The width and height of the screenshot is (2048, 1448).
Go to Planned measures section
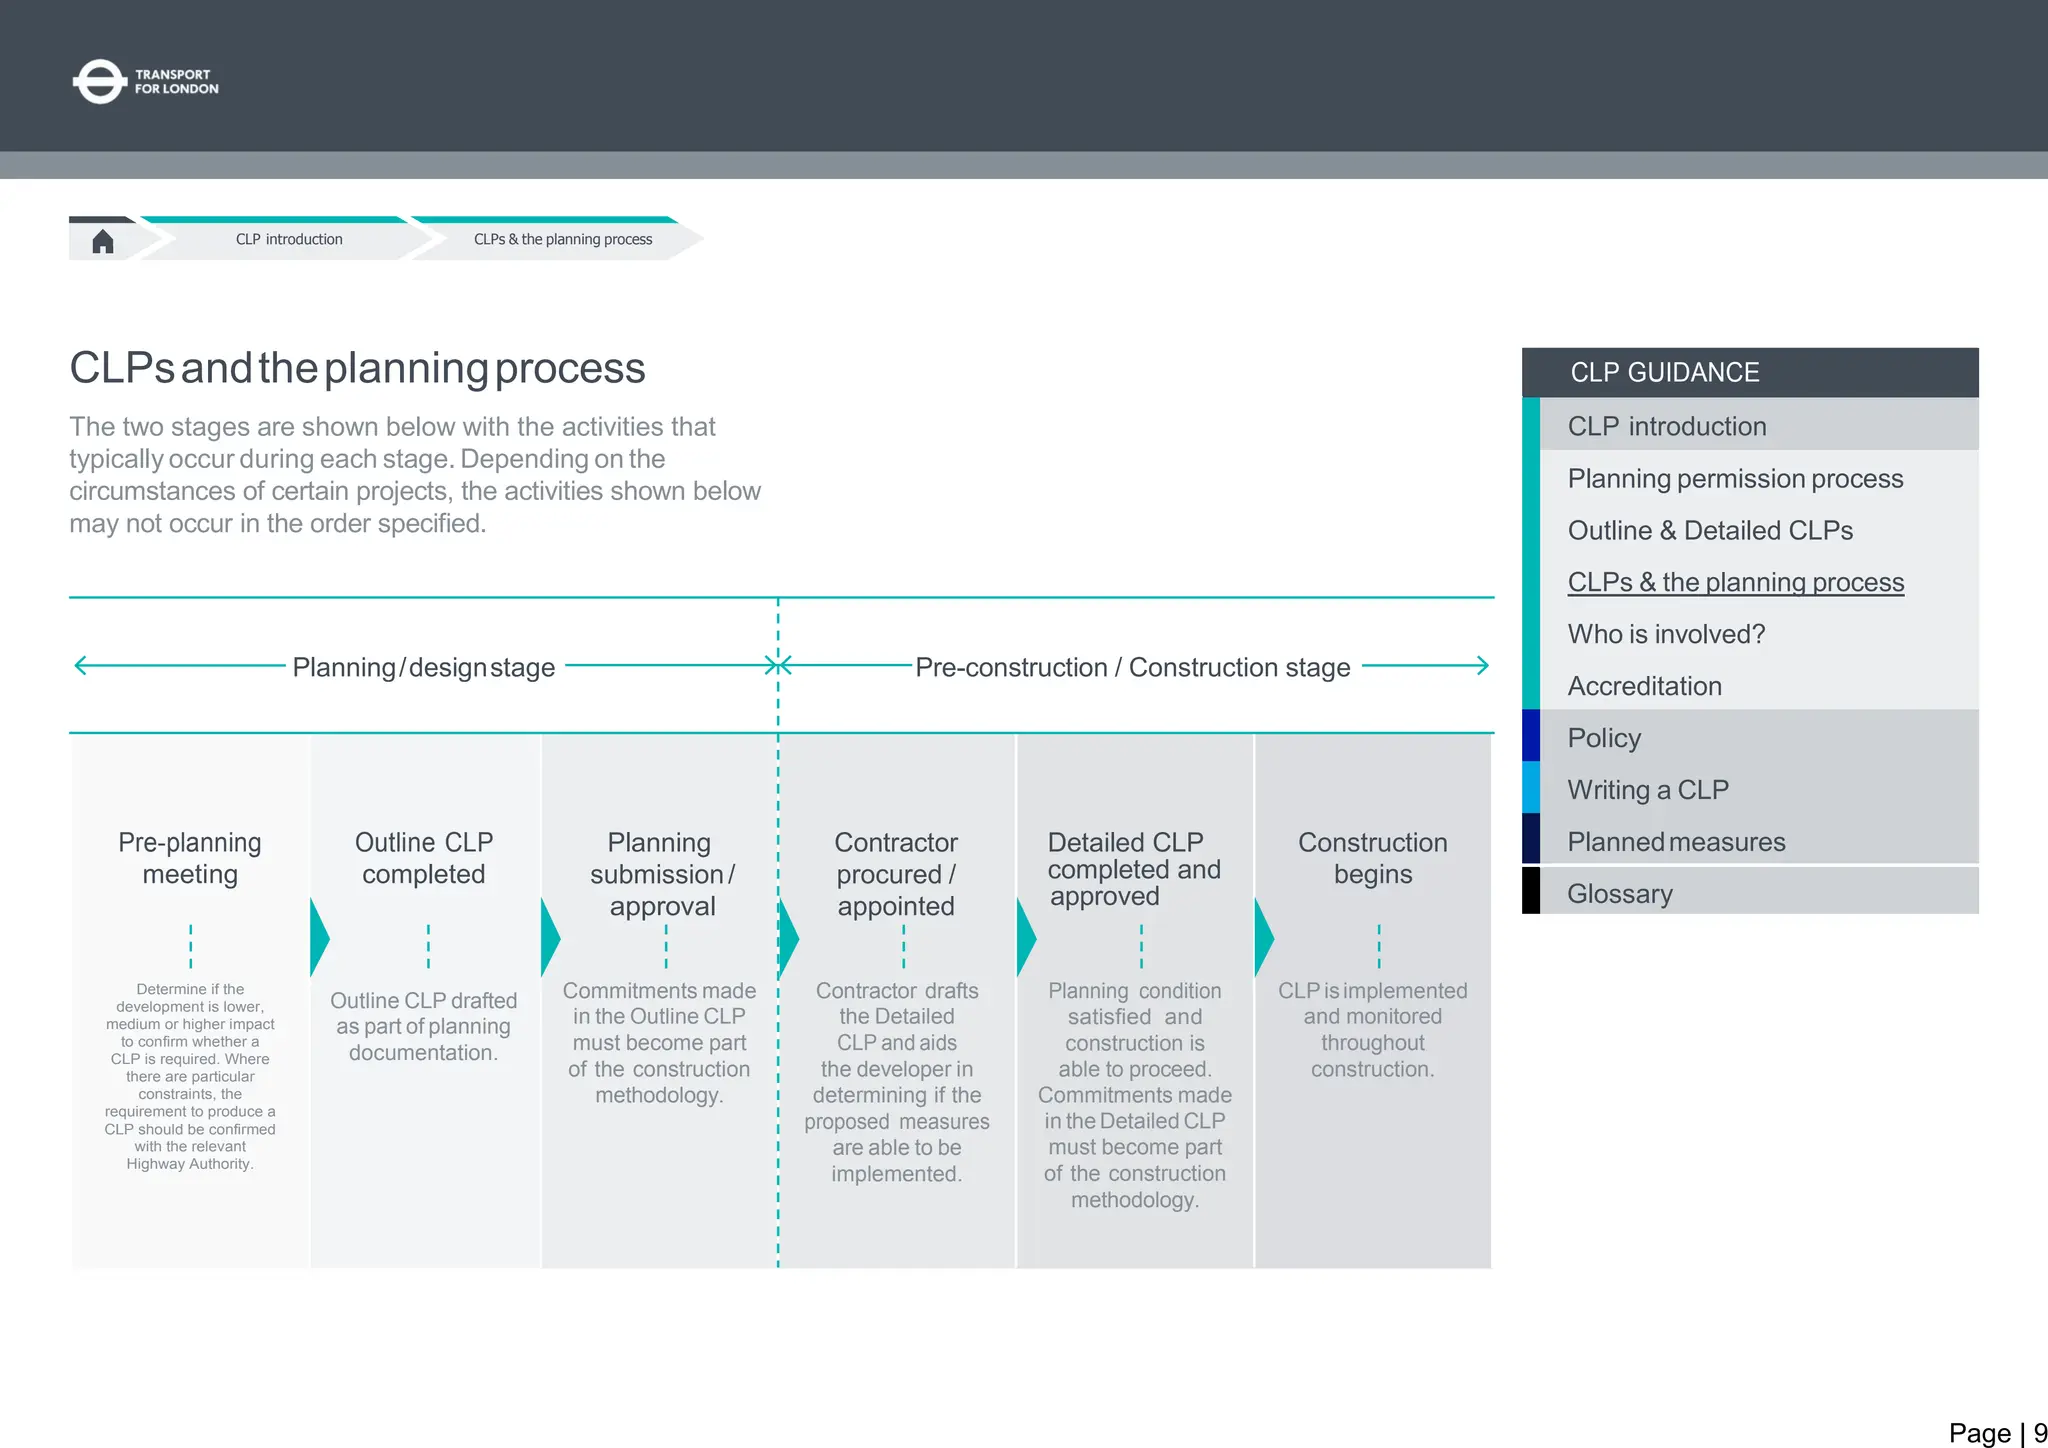point(1676,842)
